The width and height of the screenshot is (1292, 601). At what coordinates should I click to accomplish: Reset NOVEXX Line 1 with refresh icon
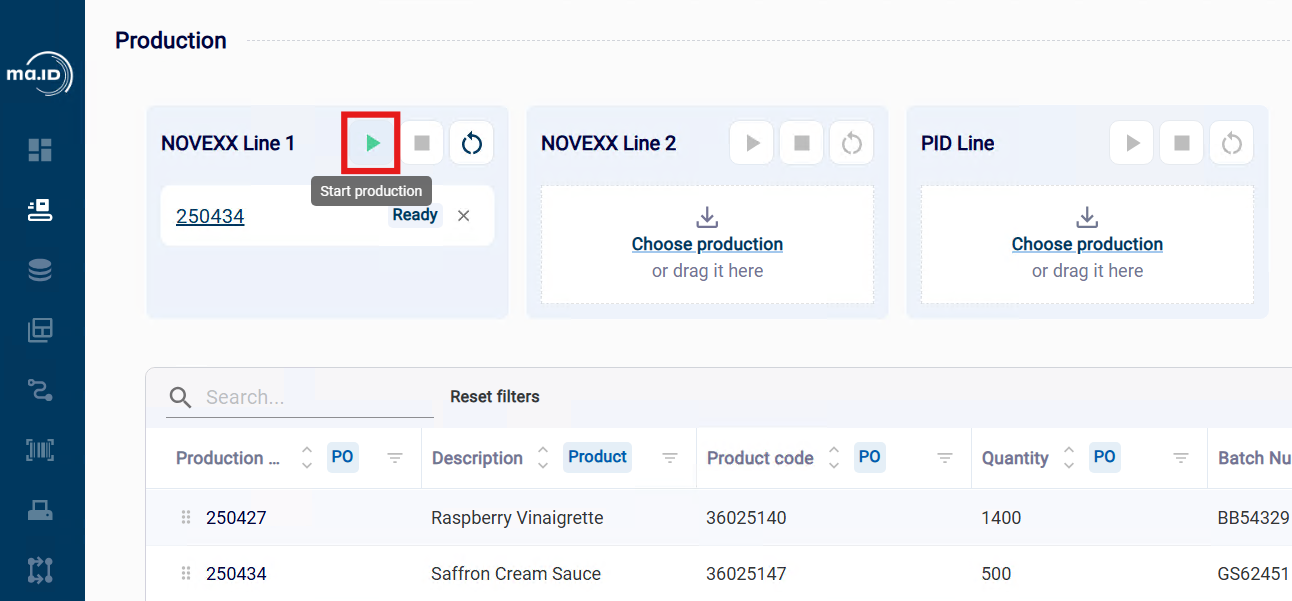(472, 143)
